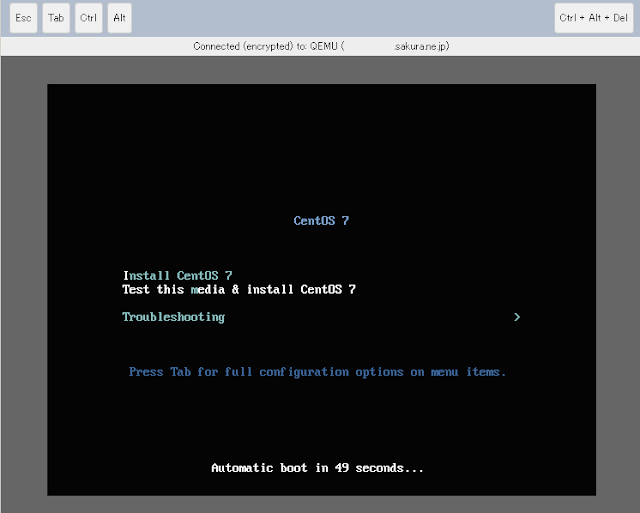Select Install CentOS 7 boot entry
The height and width of the screenshot is (513, 640).
point(178,275)
